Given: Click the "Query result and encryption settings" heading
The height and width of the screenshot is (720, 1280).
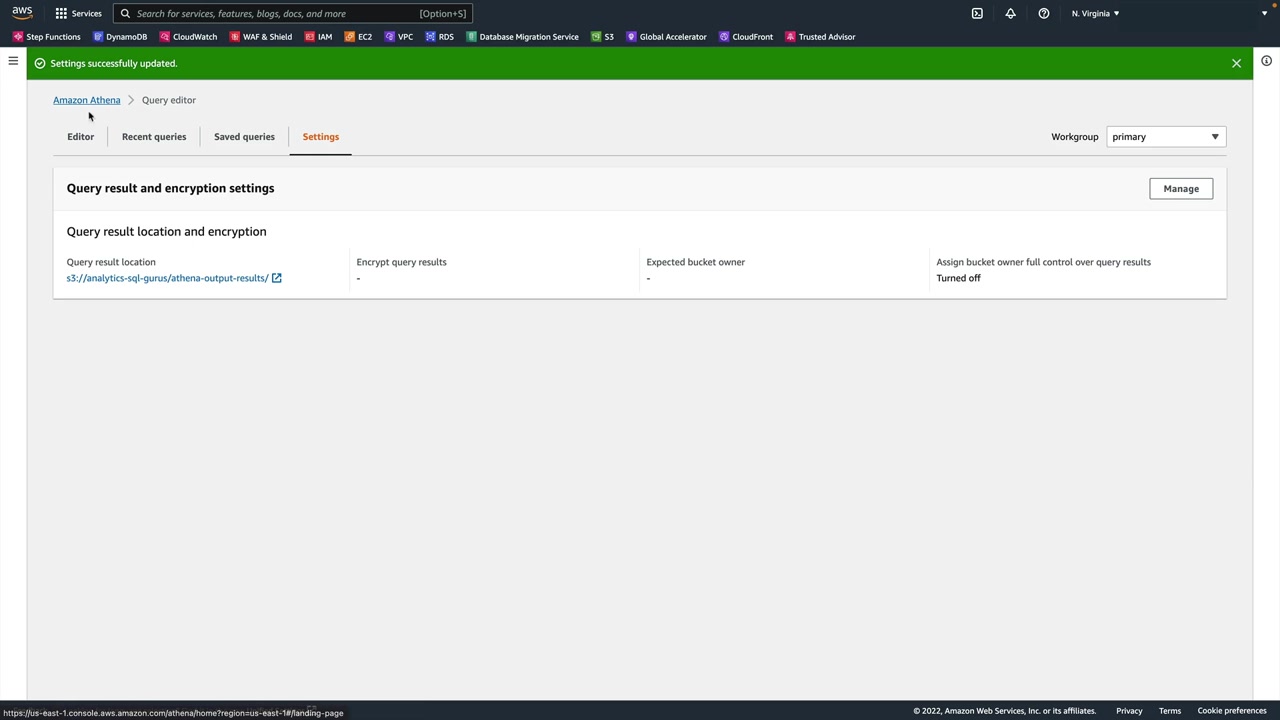Looking at the screenshot, I should pyautogui.click(x=171, y=188).
